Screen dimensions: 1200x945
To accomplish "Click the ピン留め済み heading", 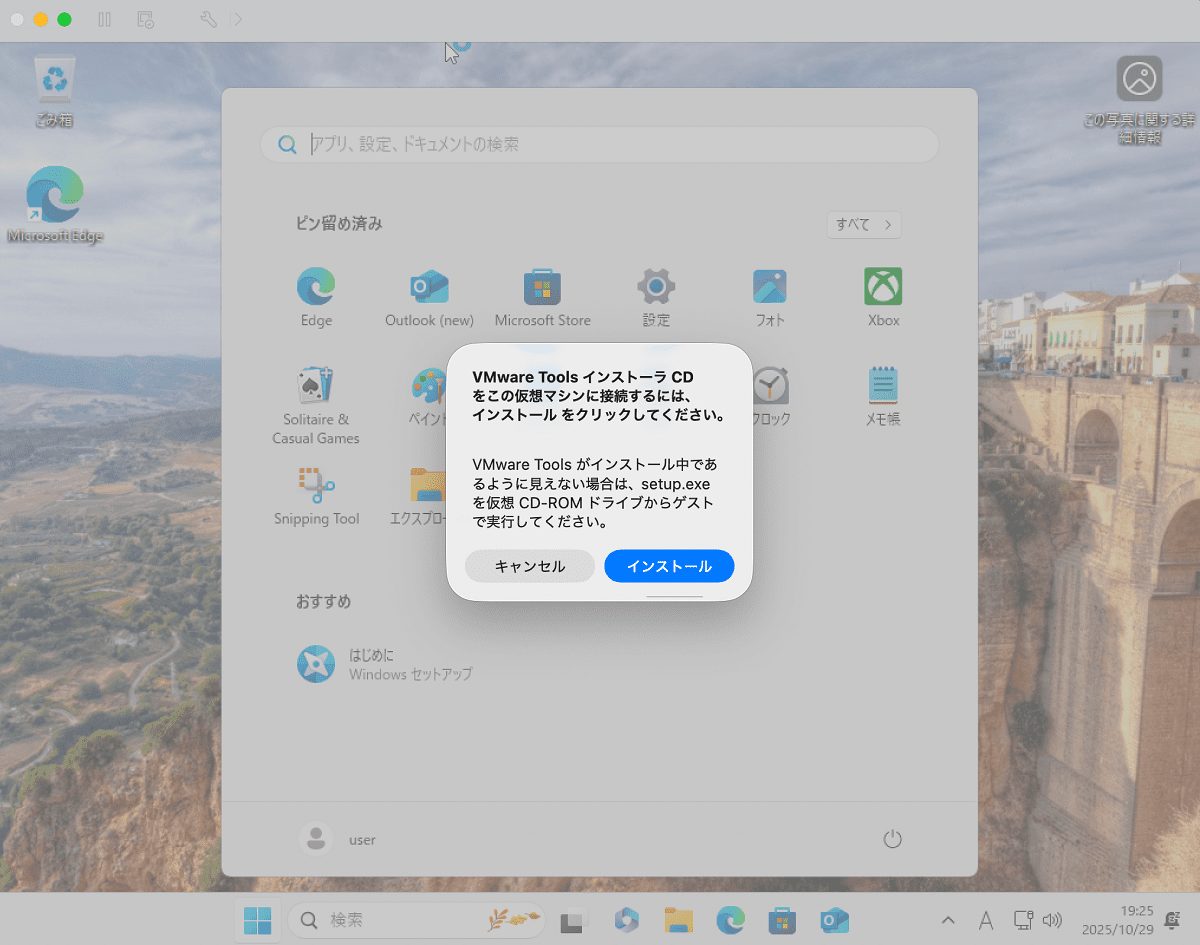I will coord(339,224).
